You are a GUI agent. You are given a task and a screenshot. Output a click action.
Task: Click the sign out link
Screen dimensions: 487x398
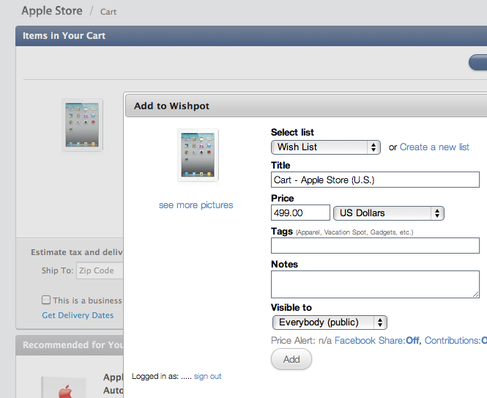coord(207,376)
